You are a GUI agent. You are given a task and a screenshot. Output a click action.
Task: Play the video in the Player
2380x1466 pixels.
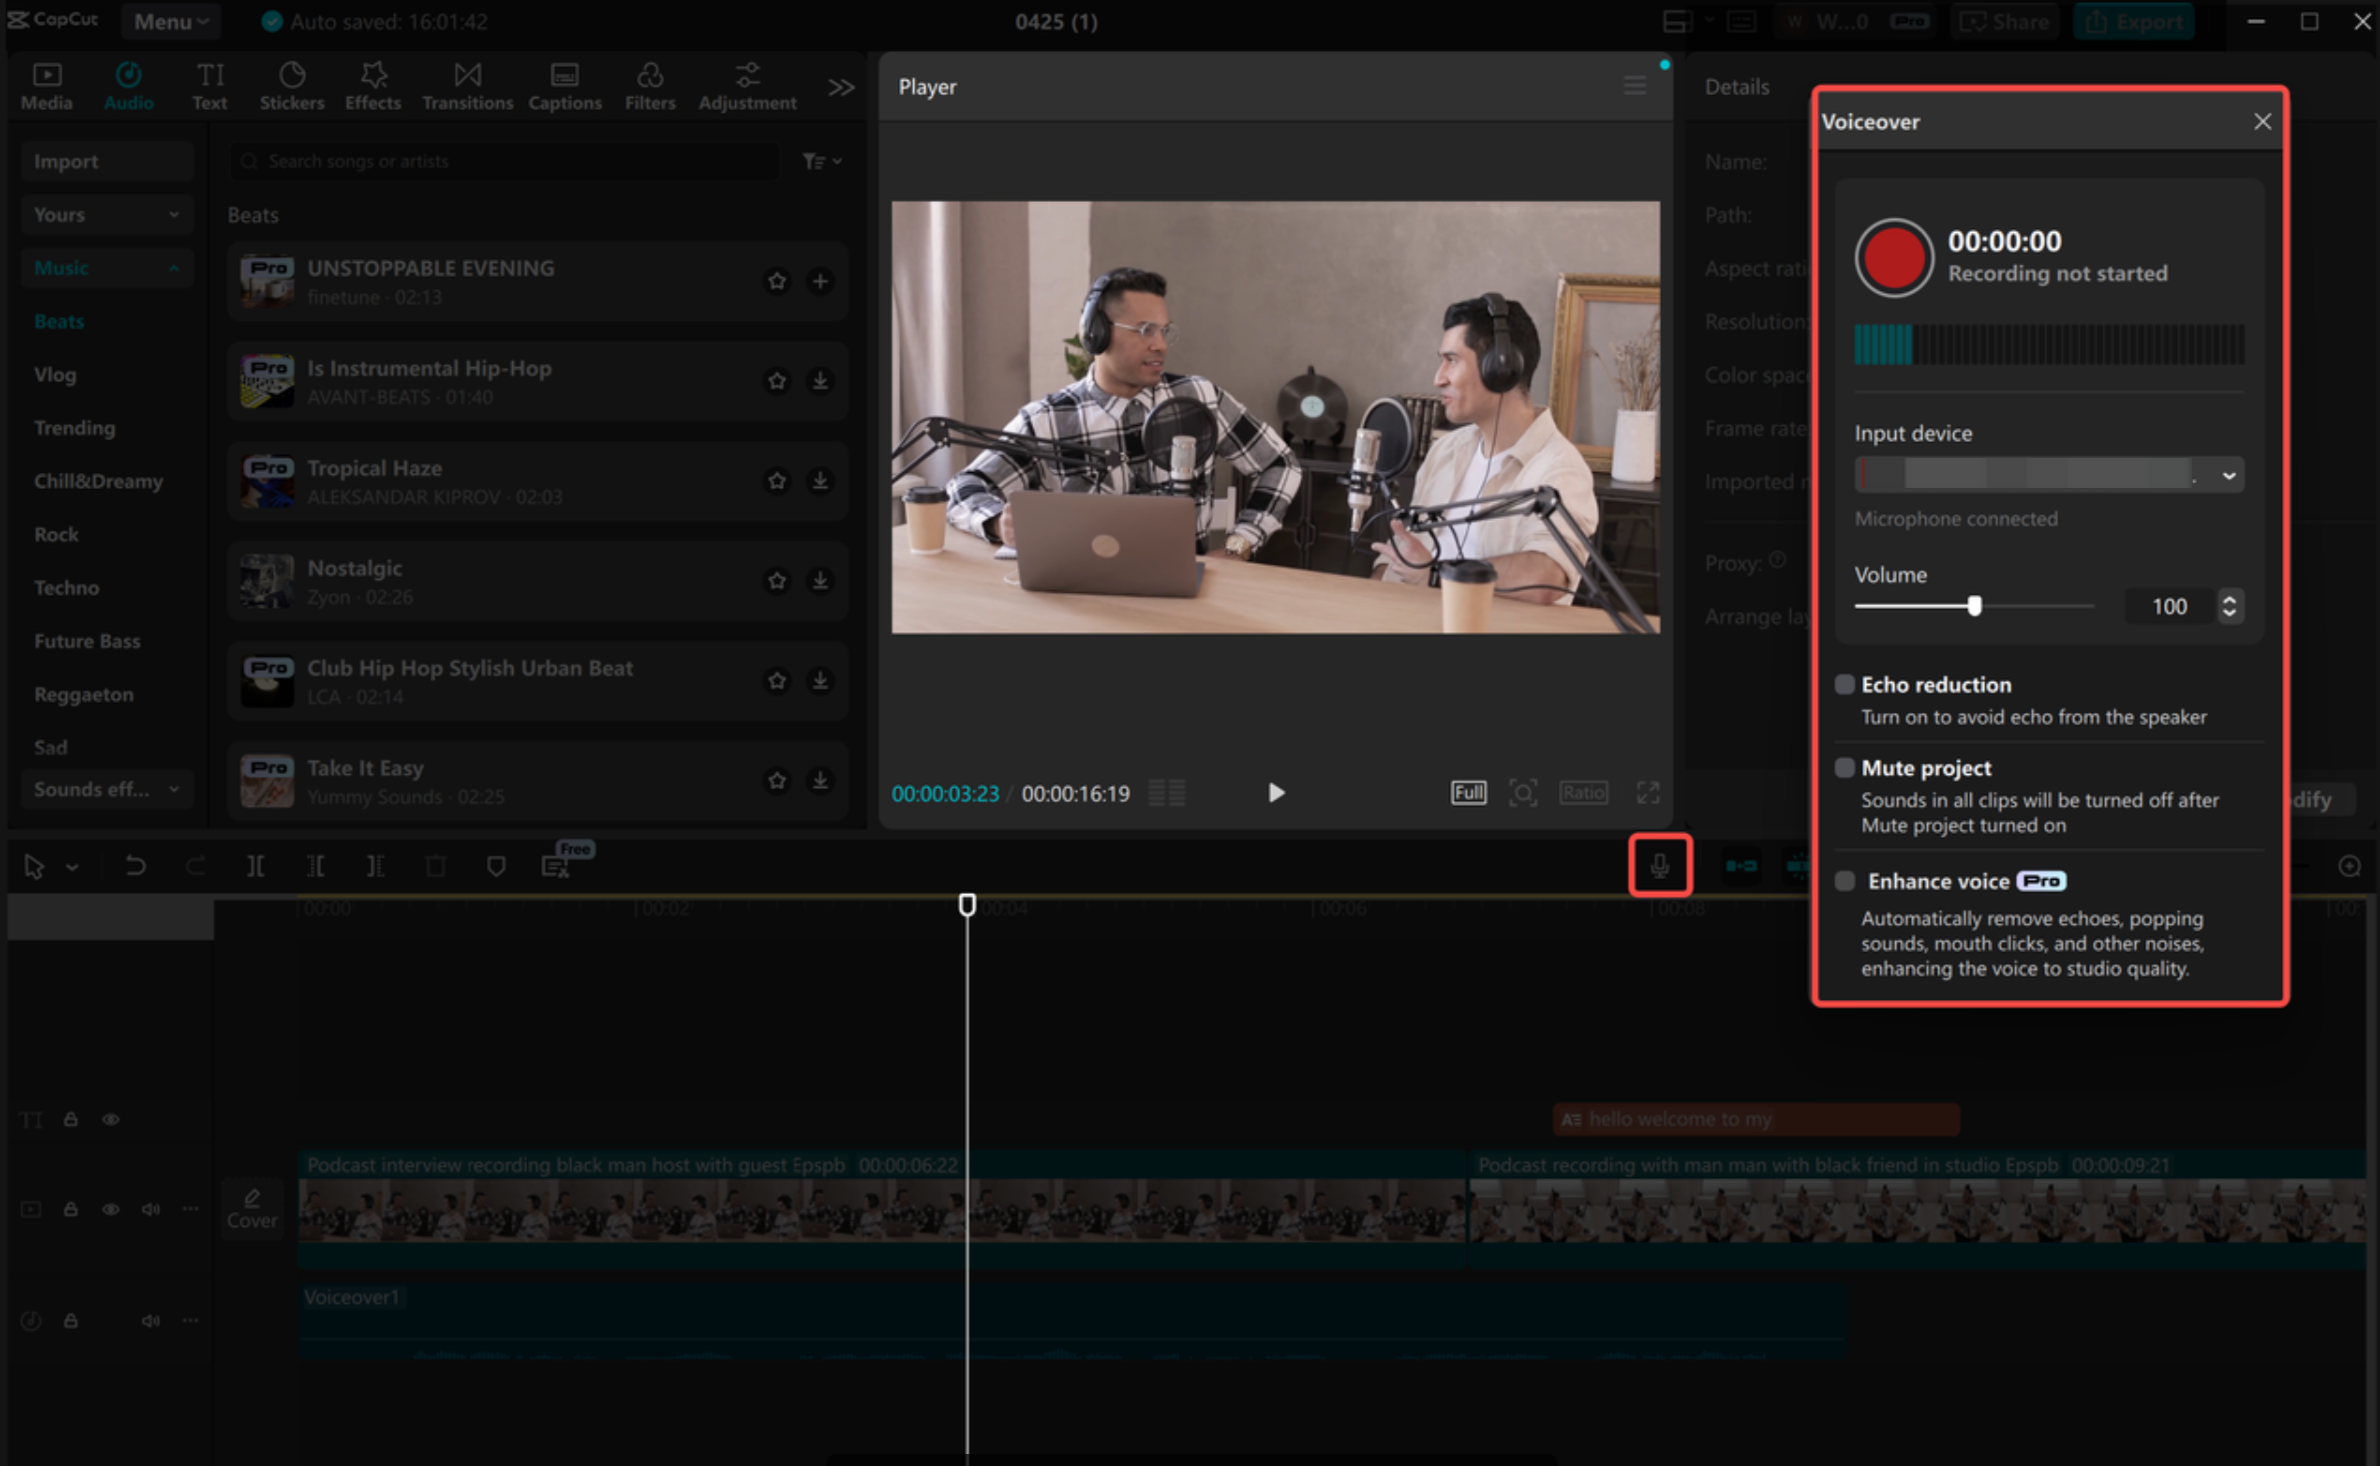[1276, 793]
